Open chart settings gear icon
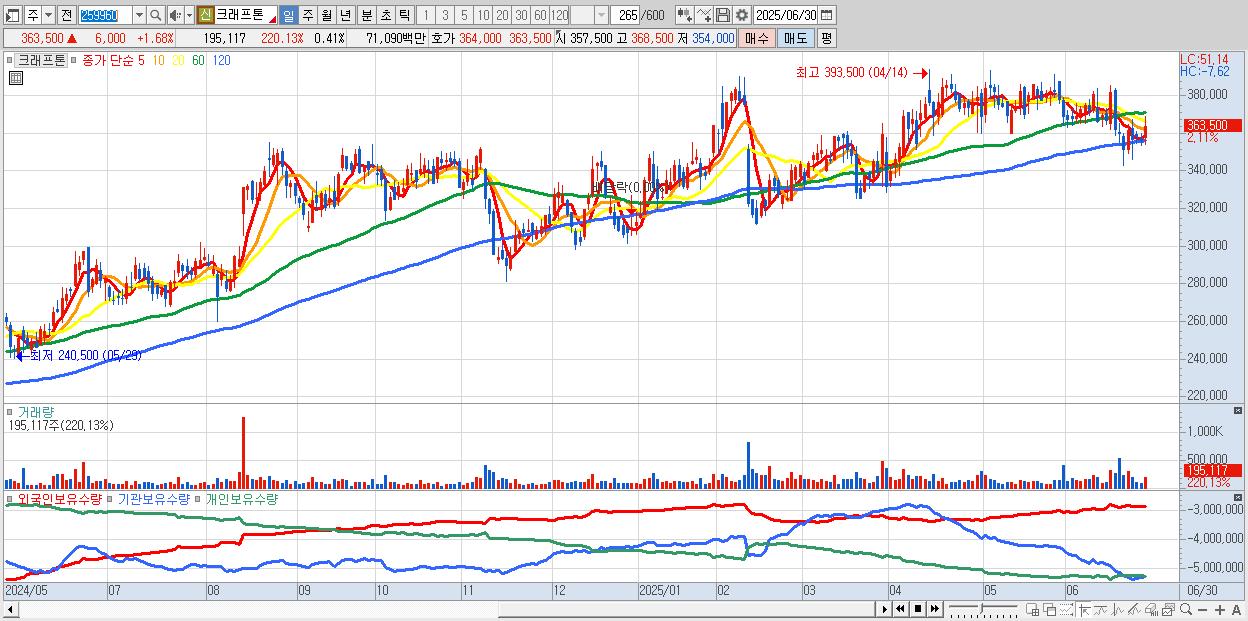 [x=741, y=15]
